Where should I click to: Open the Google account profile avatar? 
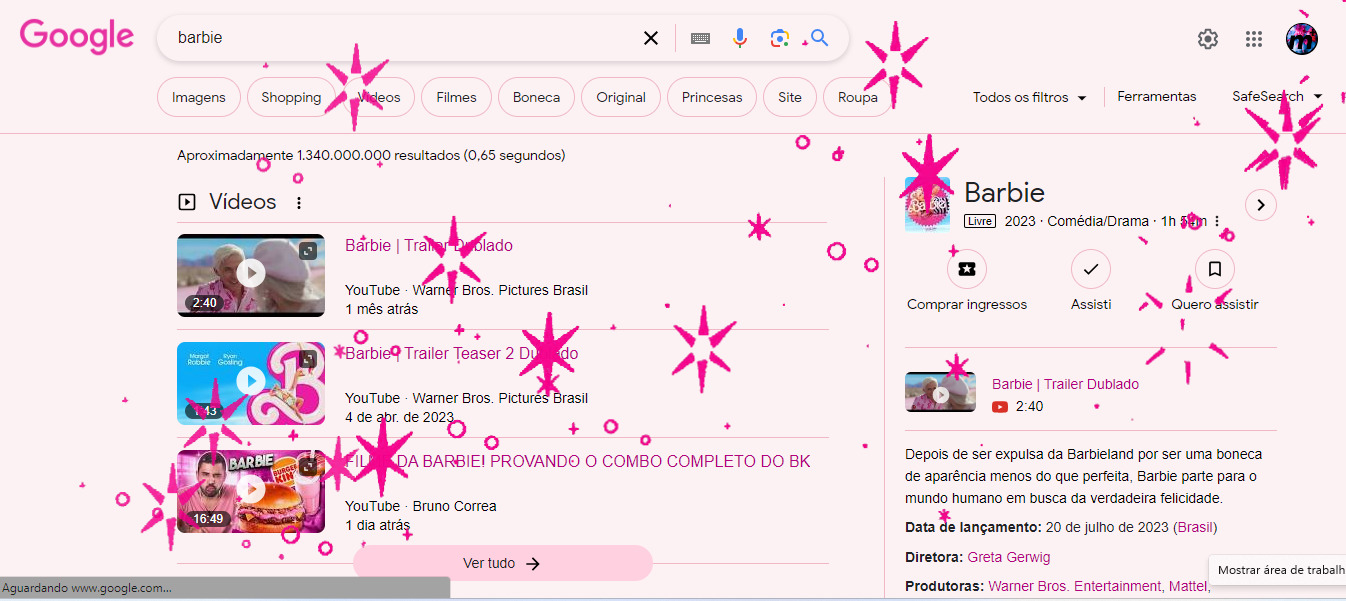[x=1301, y=39]
